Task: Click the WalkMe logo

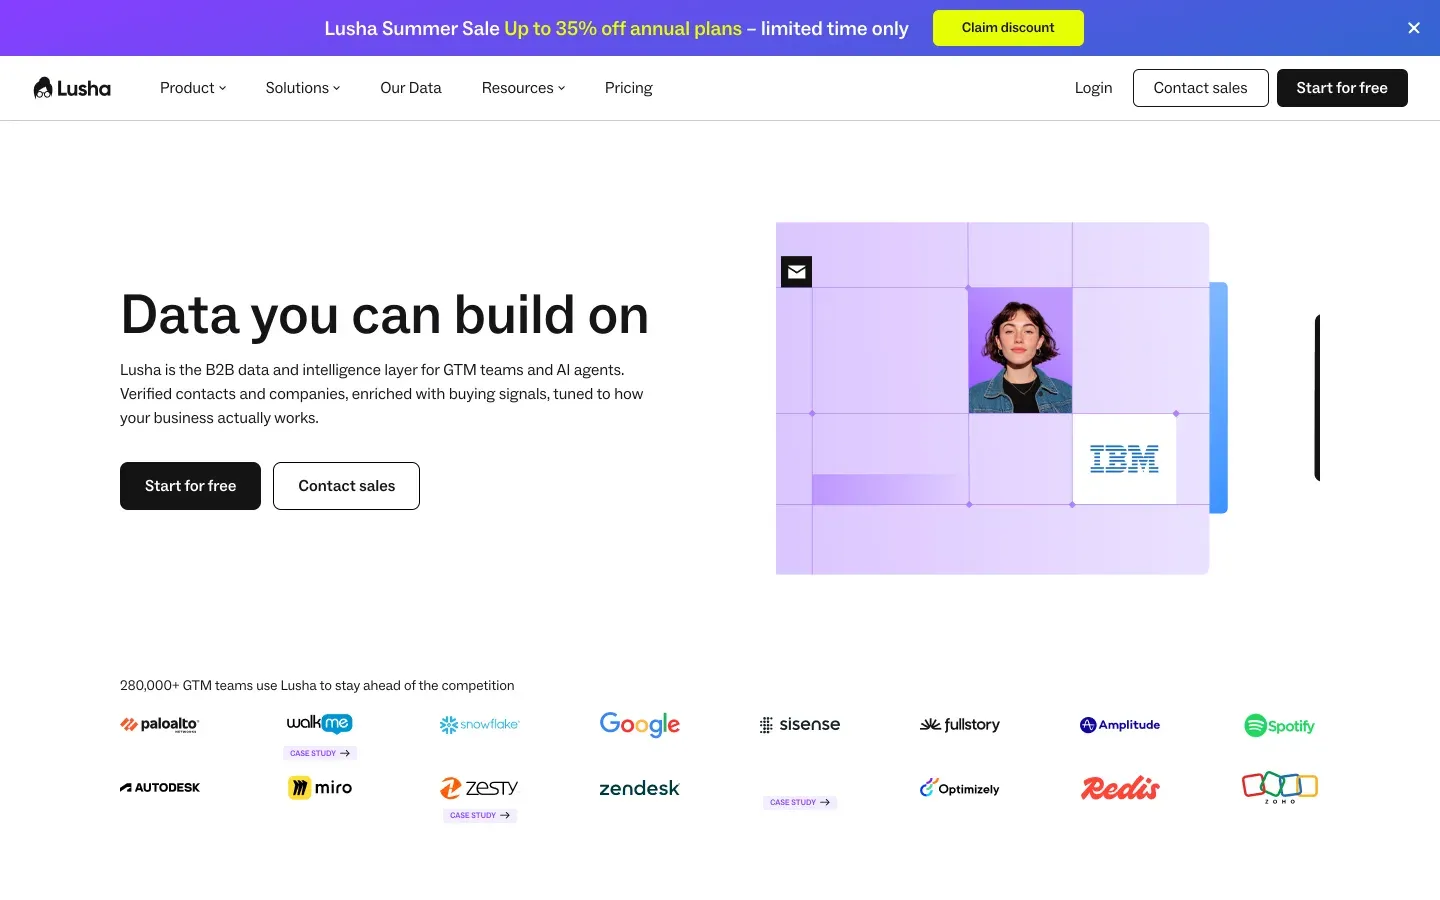Action: (320, 723)
